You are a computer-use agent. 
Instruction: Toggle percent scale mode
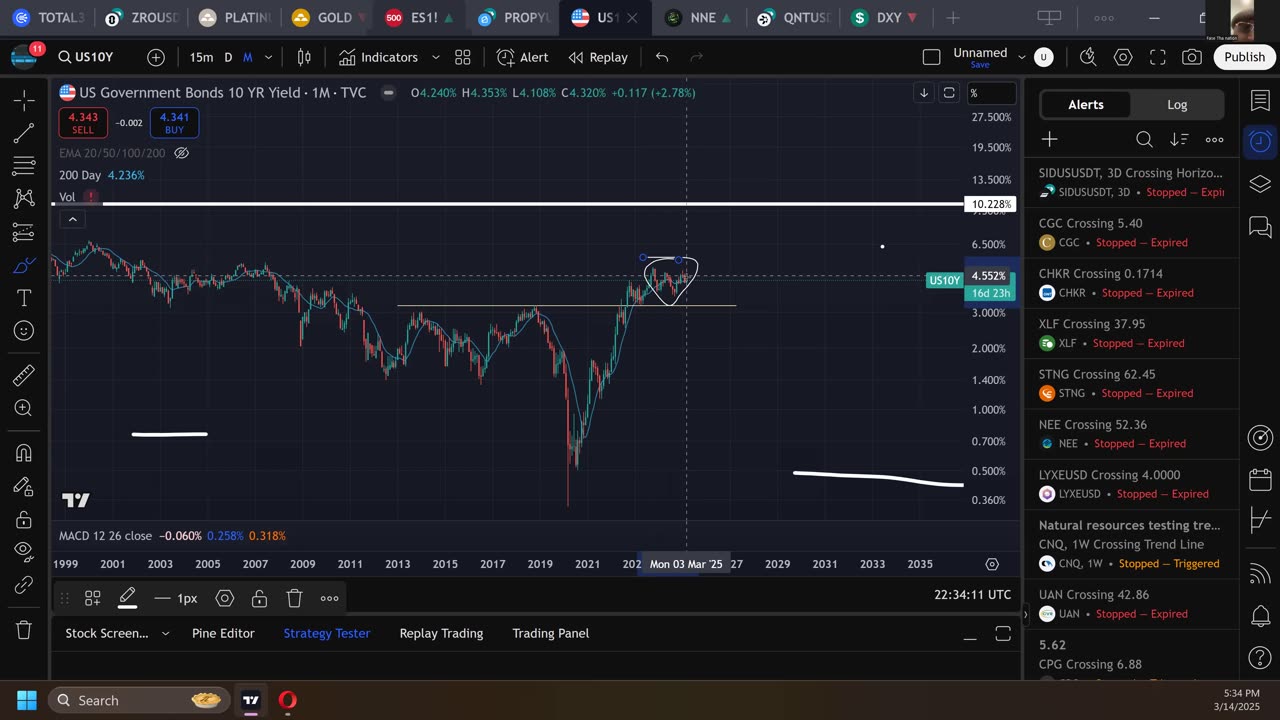[990, 93]
